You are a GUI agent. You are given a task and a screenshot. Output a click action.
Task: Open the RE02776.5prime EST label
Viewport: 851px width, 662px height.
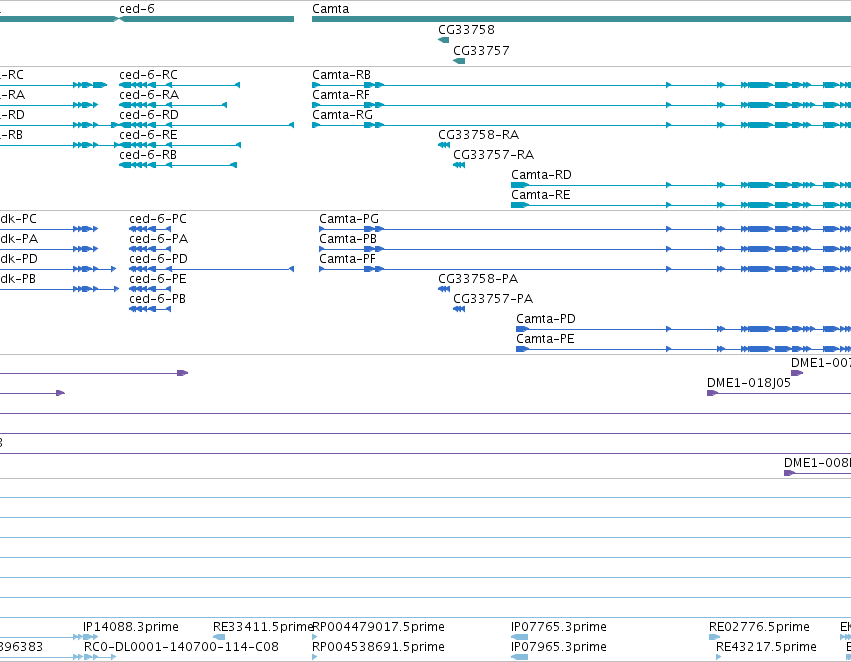(759, 627)
